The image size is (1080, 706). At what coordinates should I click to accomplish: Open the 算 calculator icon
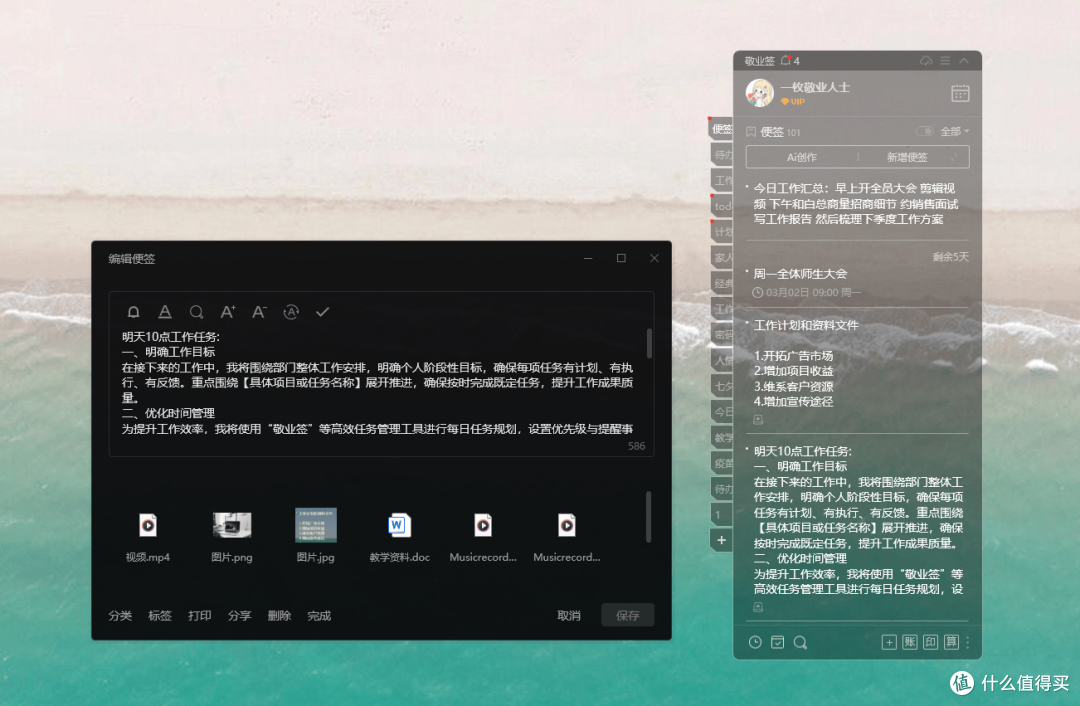951,642
